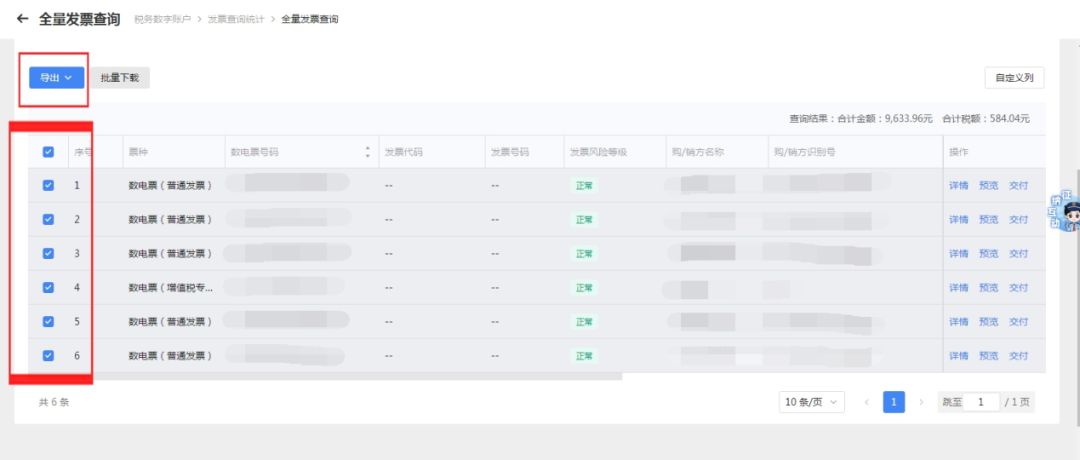Click 交付 for row 3
The image size is (1080, 460).
(1018, 253)
